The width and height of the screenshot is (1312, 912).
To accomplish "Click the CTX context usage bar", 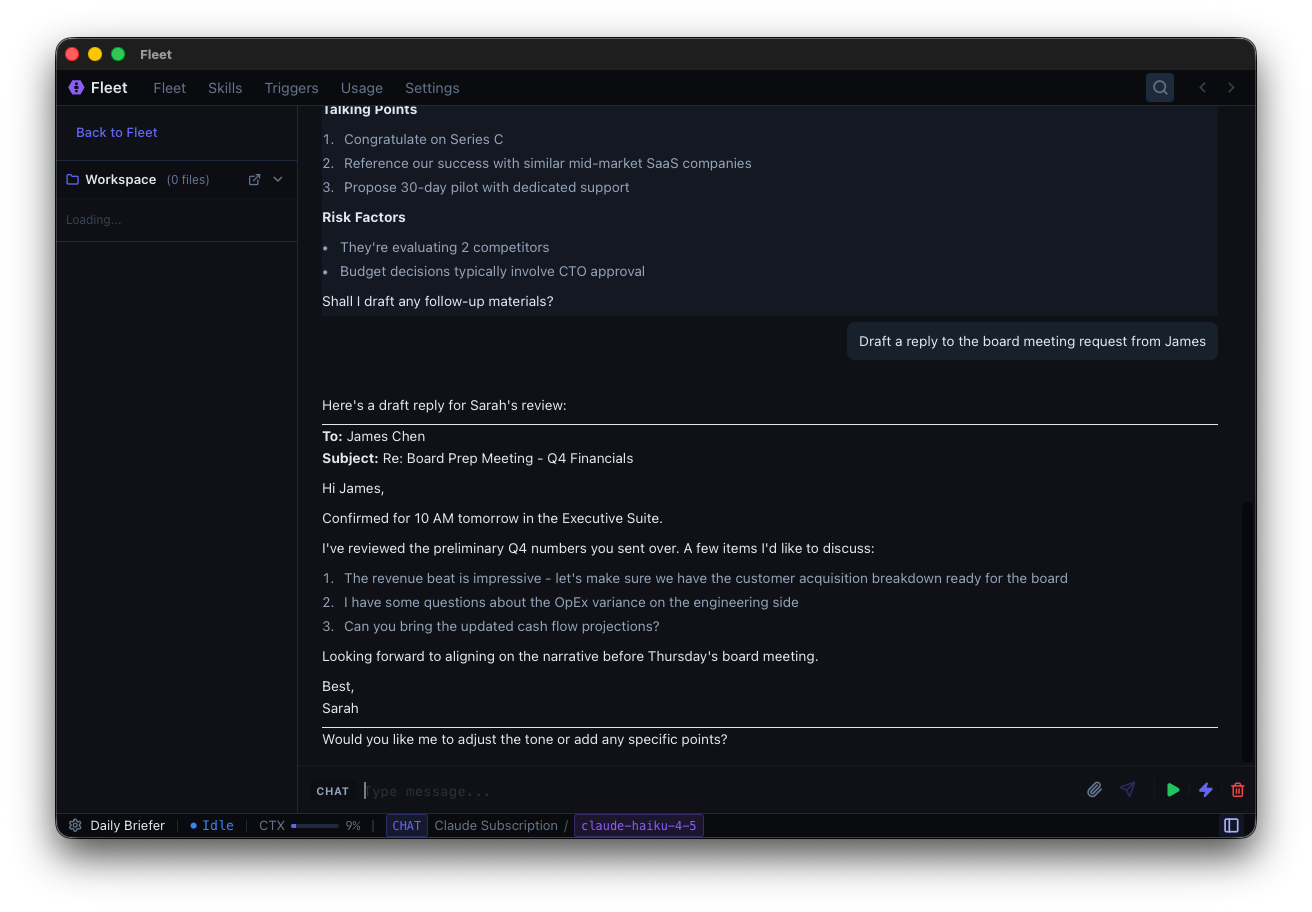I will pos(317,825).
